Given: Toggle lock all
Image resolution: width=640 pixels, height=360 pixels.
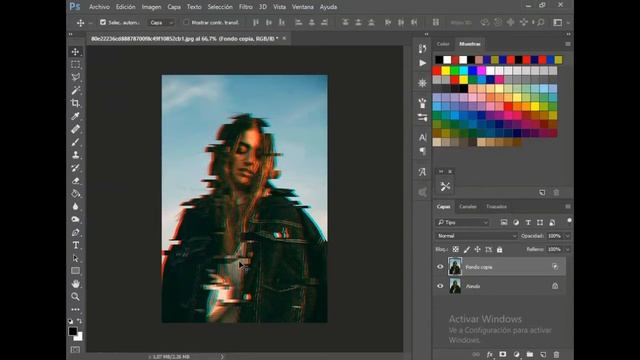Looking at the screenshot, I should pyautogui.click(x=500, y=249).
